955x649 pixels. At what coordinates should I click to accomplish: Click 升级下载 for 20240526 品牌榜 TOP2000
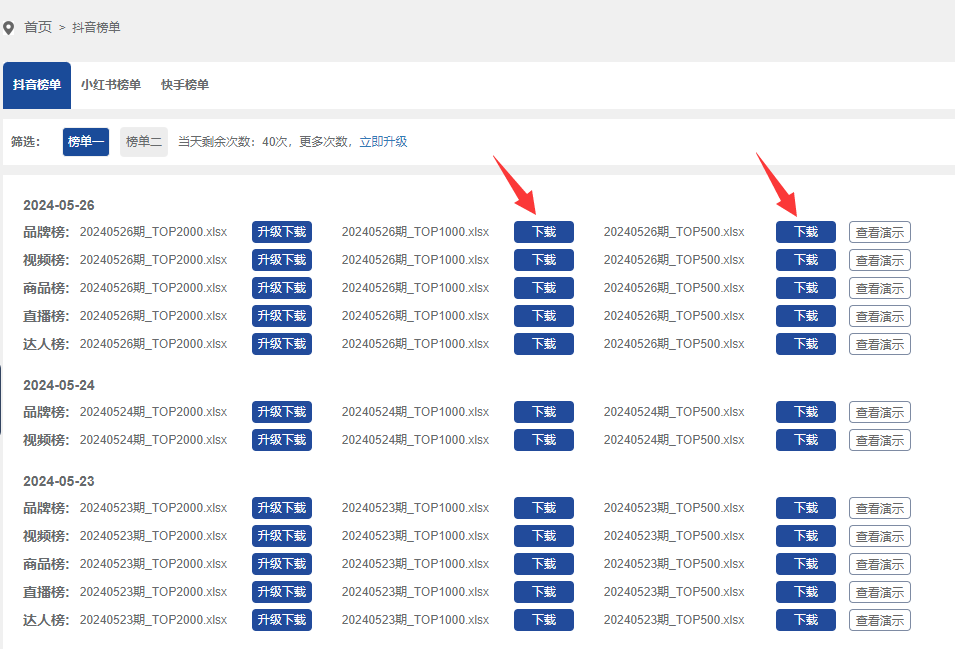282,232
